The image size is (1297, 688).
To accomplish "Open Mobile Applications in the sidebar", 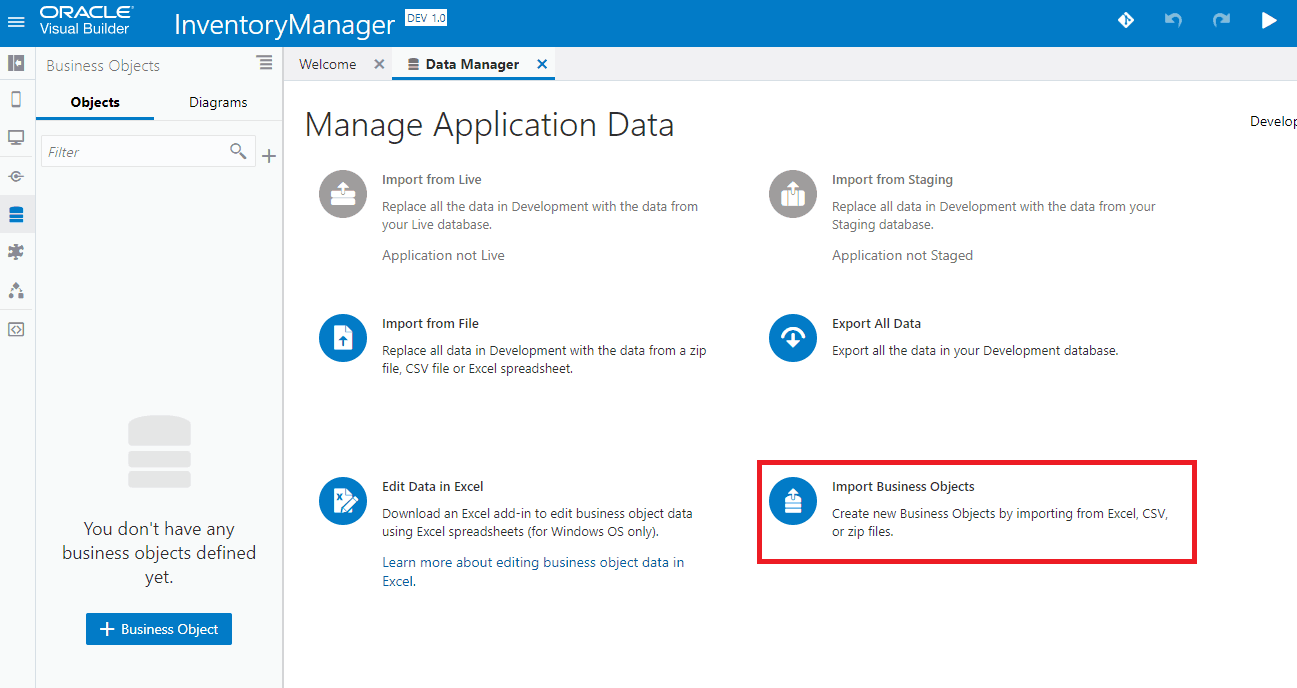I will pyautogui.click(x=16, y=99).
